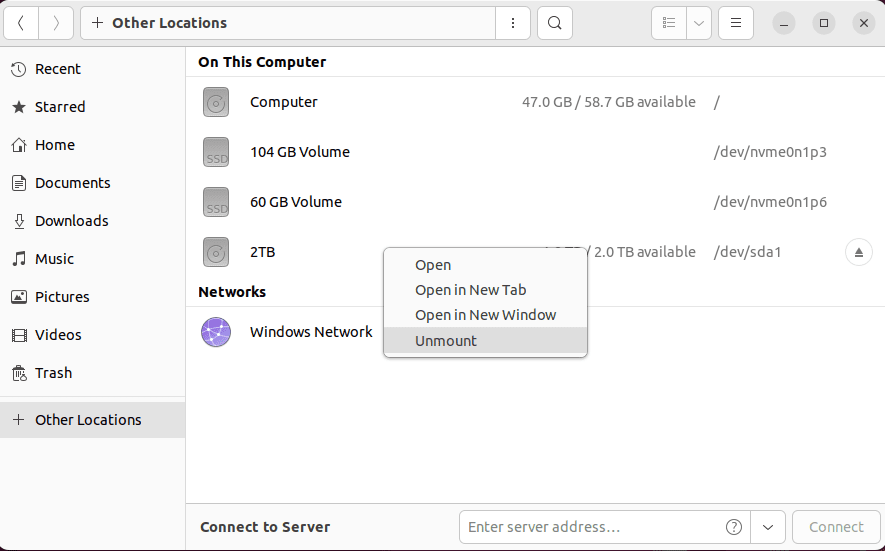Select Unmount in the context menu

click(x=485, y=341)
